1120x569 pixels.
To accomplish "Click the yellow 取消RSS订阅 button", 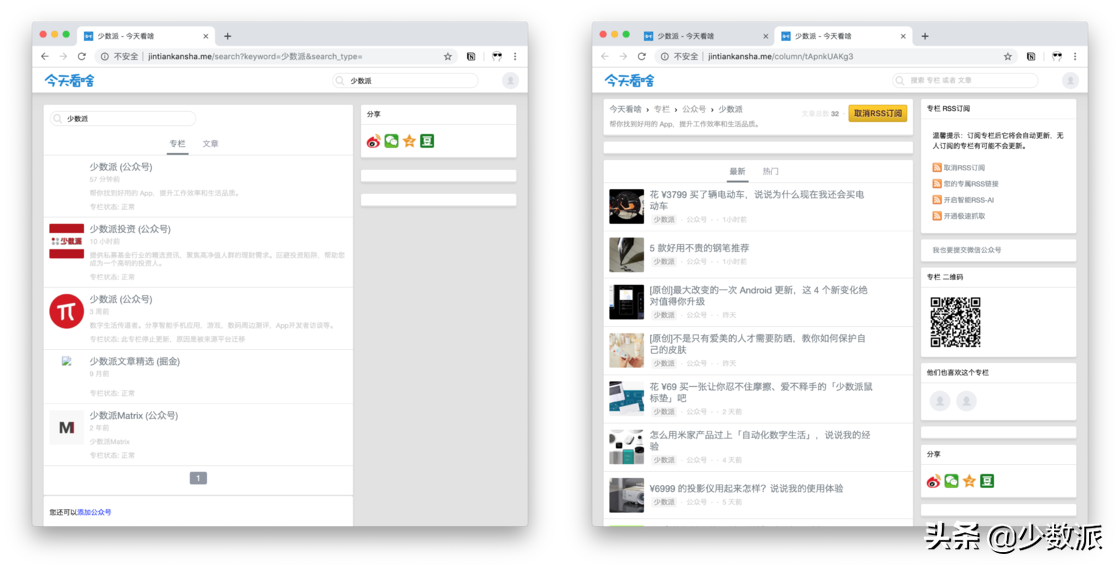I will (x=878, y=114).
